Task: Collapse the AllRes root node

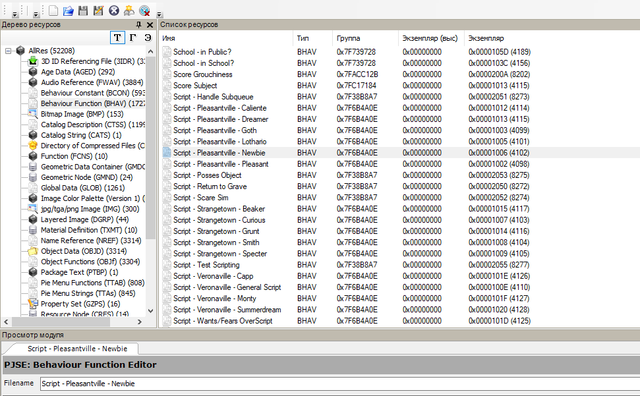Action: (x=8, y=51)
